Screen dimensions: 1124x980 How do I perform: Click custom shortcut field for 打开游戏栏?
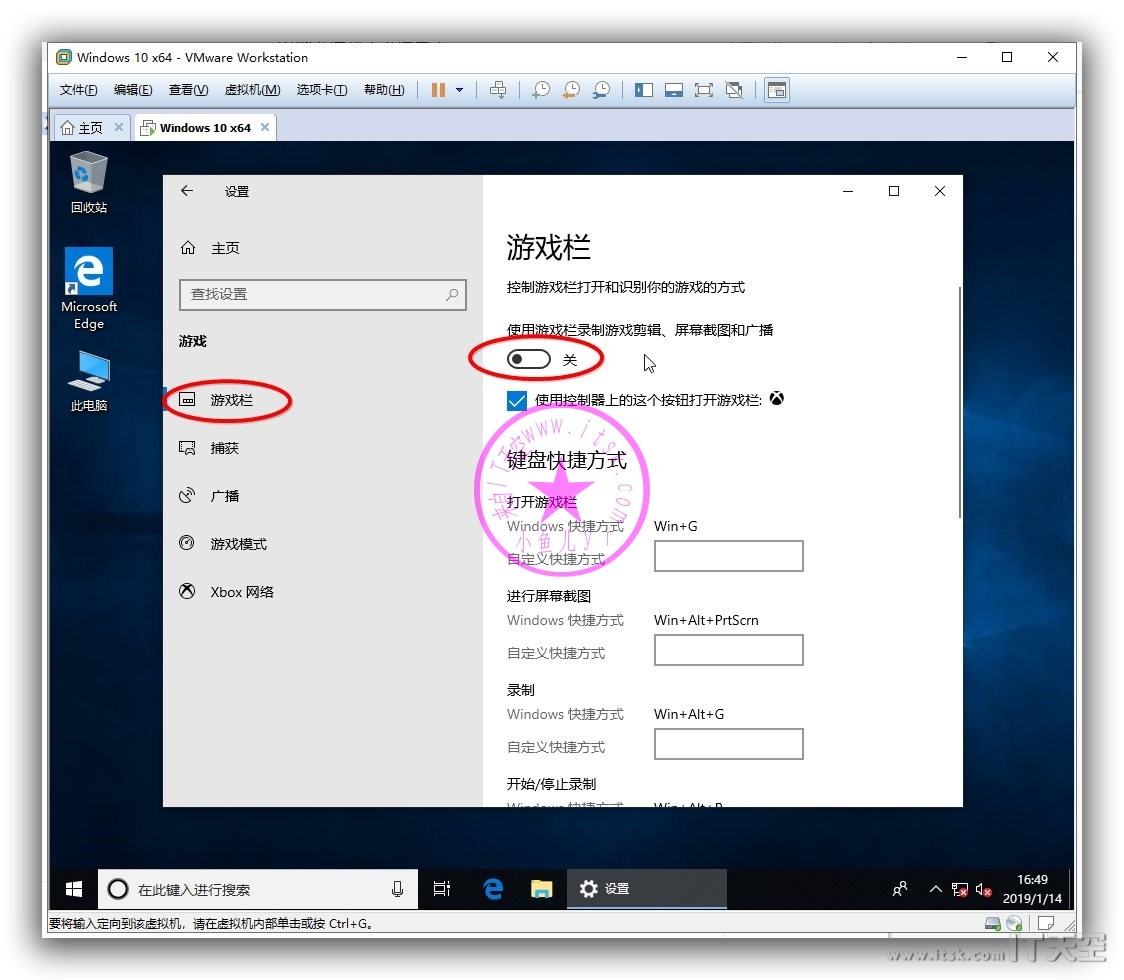(x=728, y=556)
